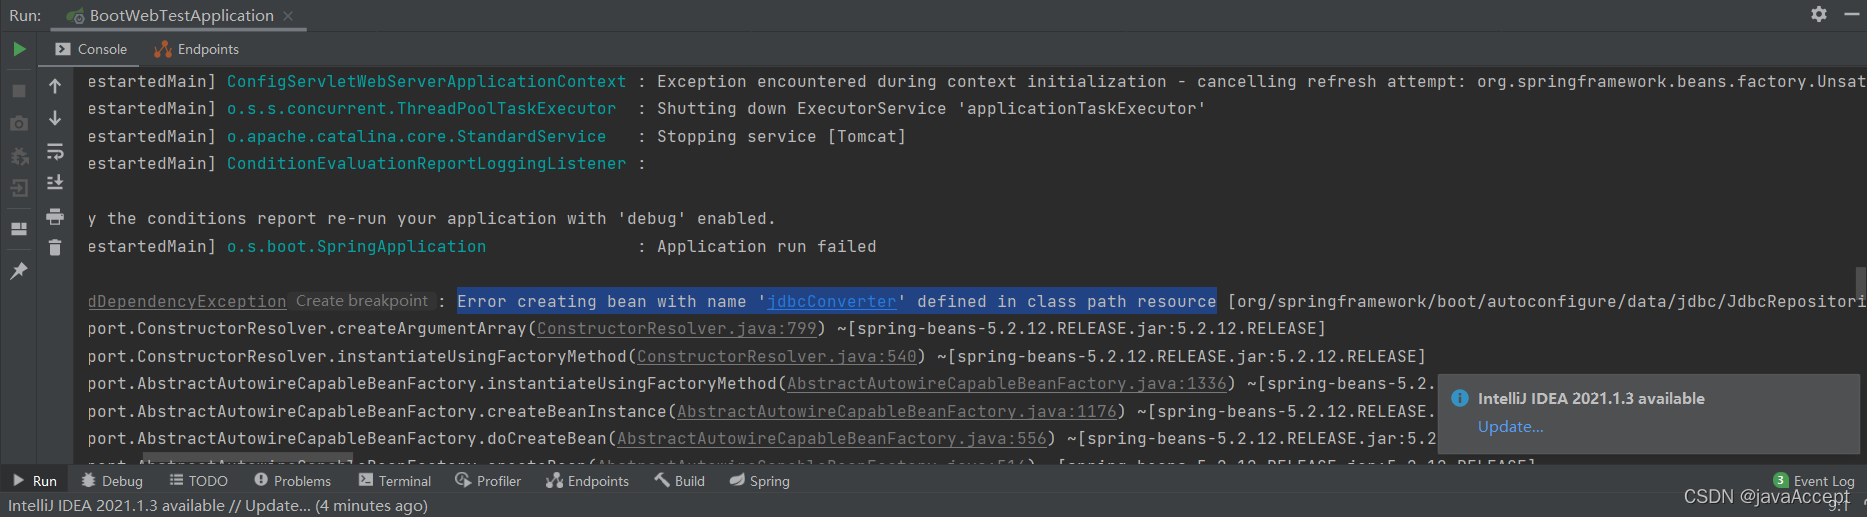The height and width of the screenshot is (517, 1867).
Task: Click the 'Stopping service [Tomcat]' log text
Action: pos(781,137)
